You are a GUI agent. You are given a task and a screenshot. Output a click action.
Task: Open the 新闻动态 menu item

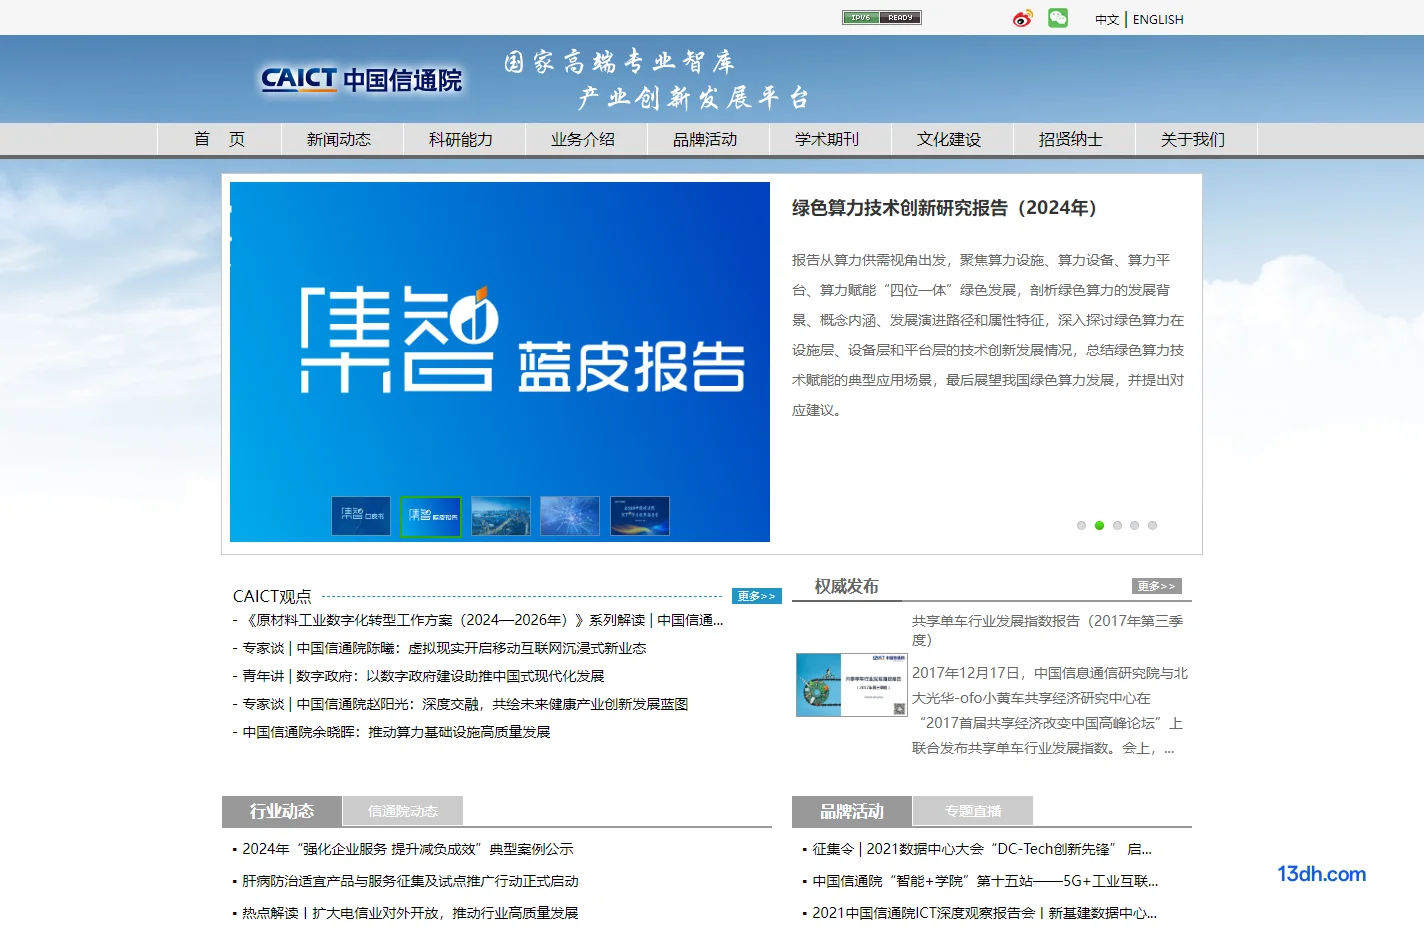pos(339,139)
